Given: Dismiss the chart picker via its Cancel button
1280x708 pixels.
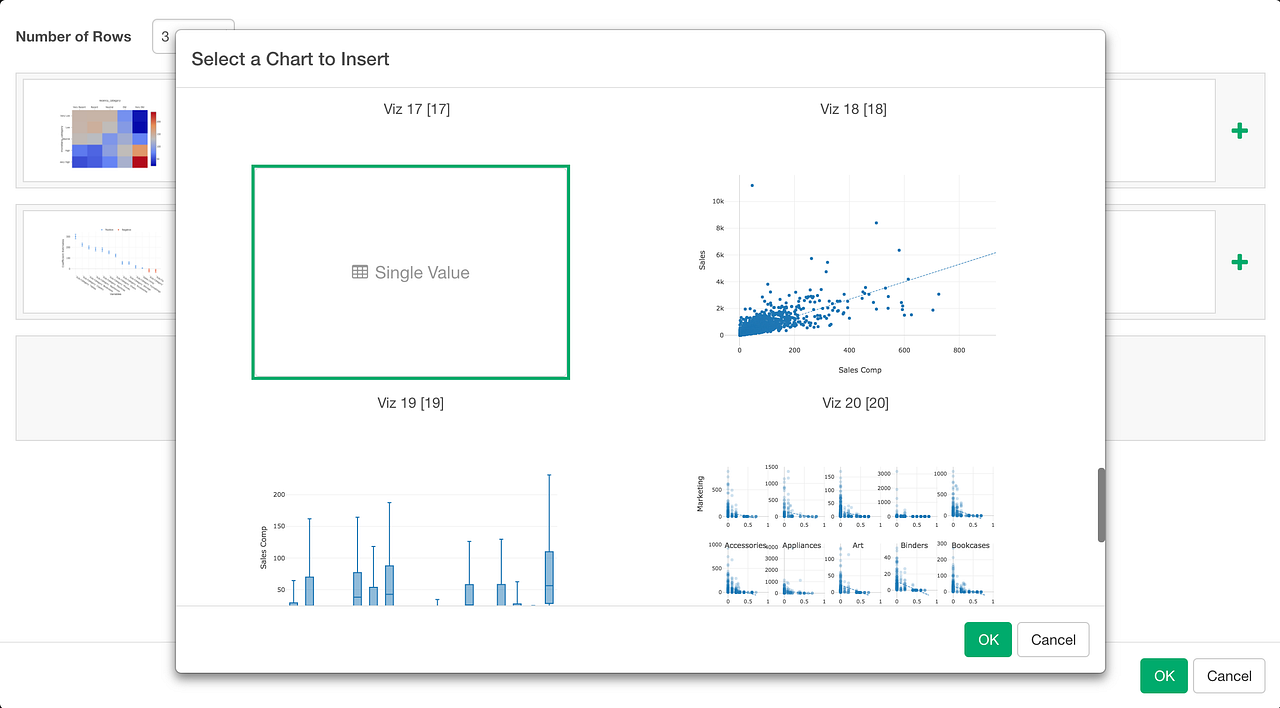Looking at the screenshot, I should coord(1053,639).
